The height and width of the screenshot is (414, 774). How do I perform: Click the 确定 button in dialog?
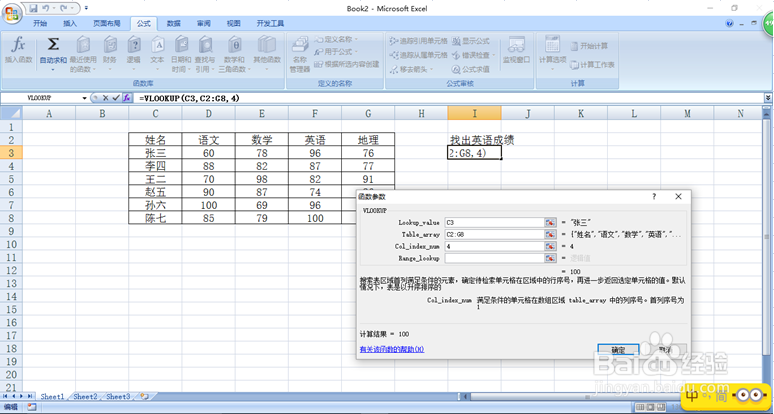(618, 350)
